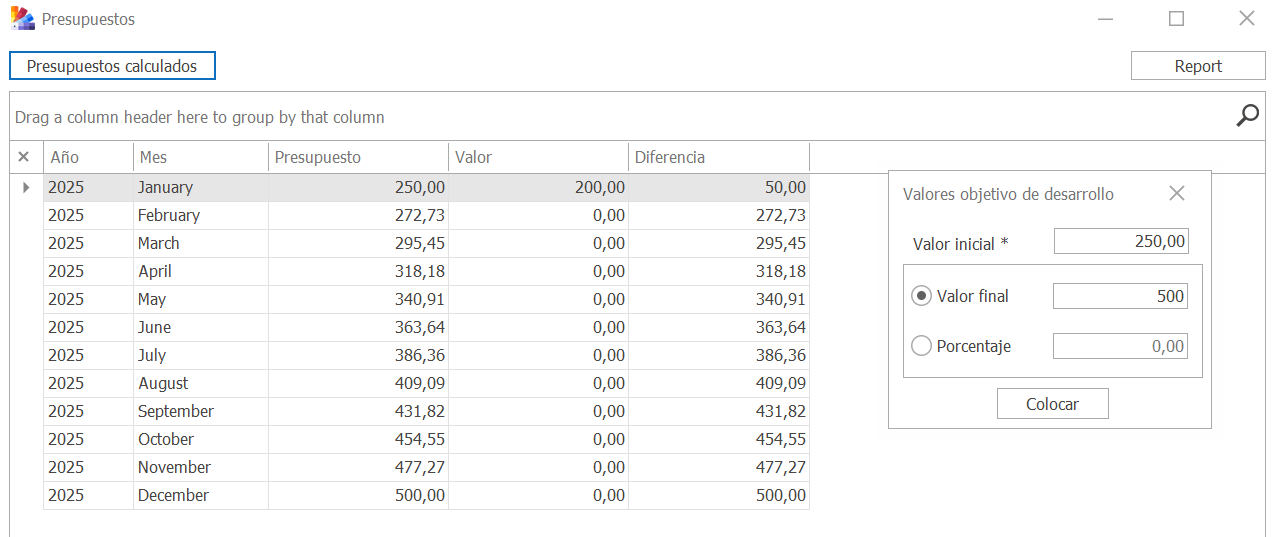Click the row indicator arrow beside January
Image resolution: width=1275 pixels, height=537 pixels.
pyautogui.click(x=26, y=187)
